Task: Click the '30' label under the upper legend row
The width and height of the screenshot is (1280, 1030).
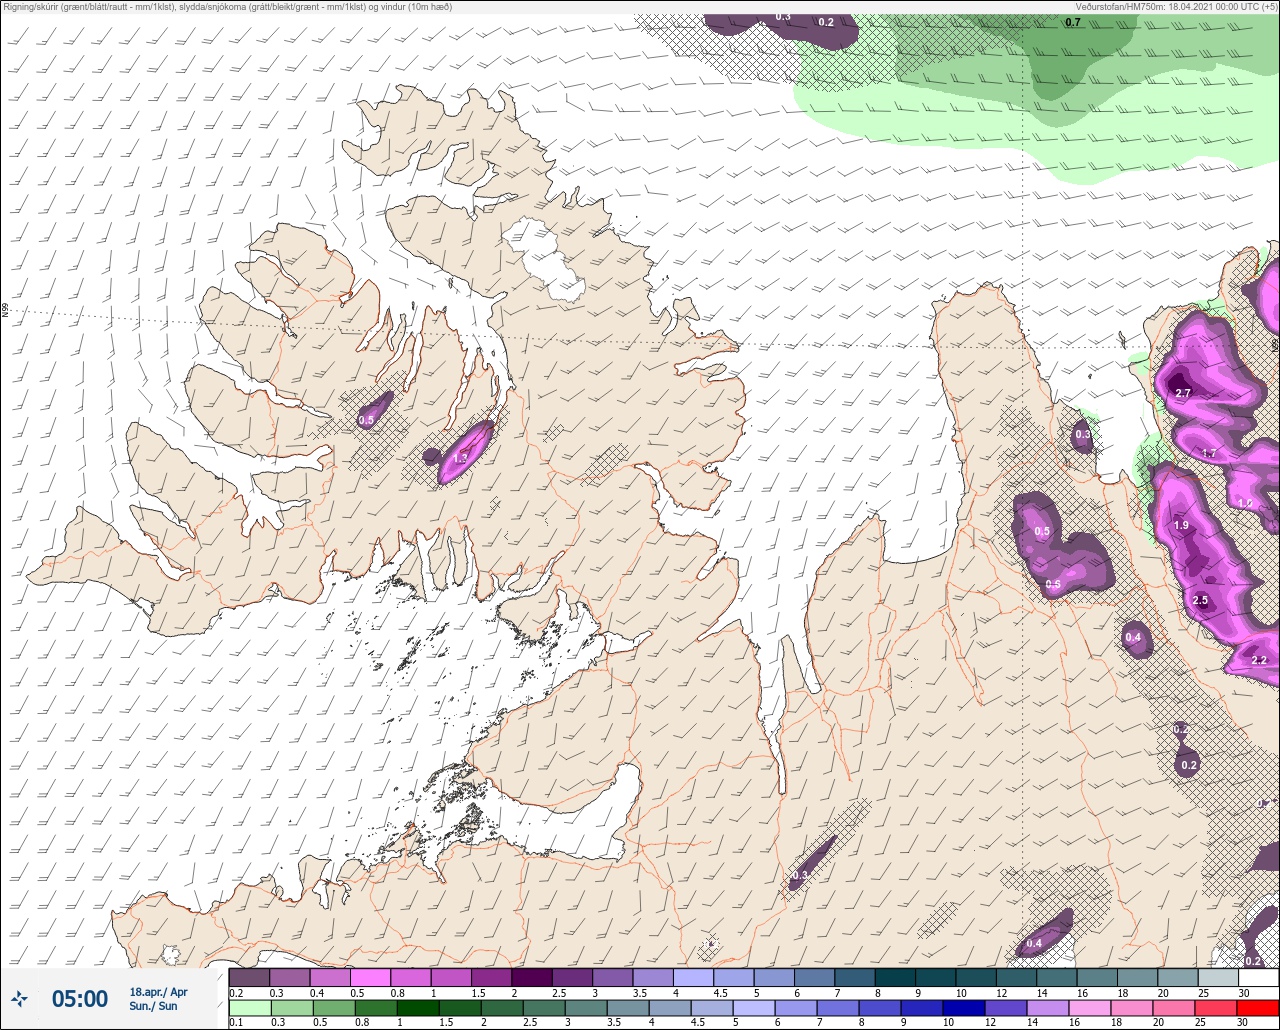Action: pyautogui.click(x=1242, y=993)
